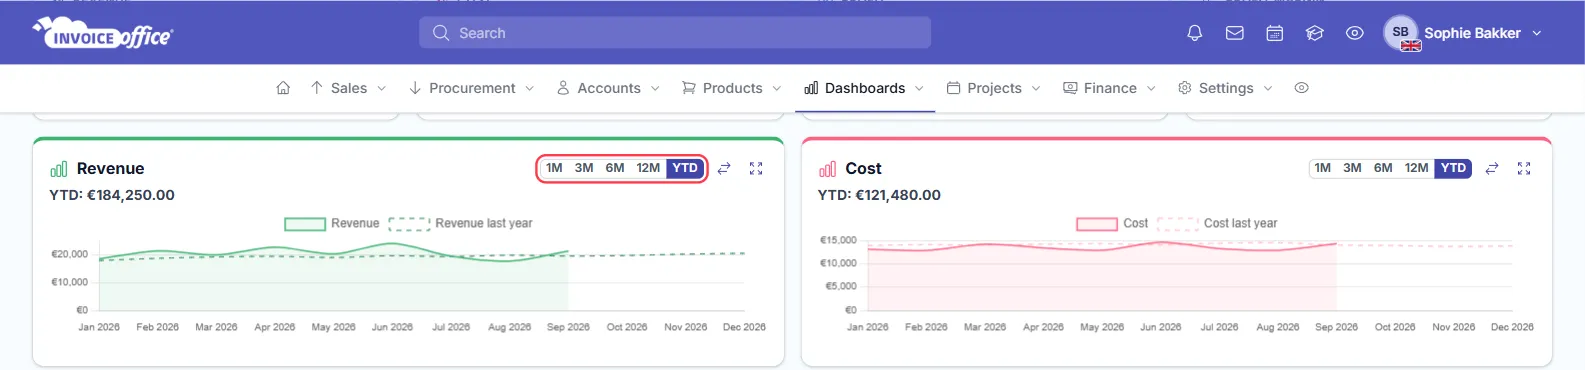Click the SB user avatar

pos(1401,32)
